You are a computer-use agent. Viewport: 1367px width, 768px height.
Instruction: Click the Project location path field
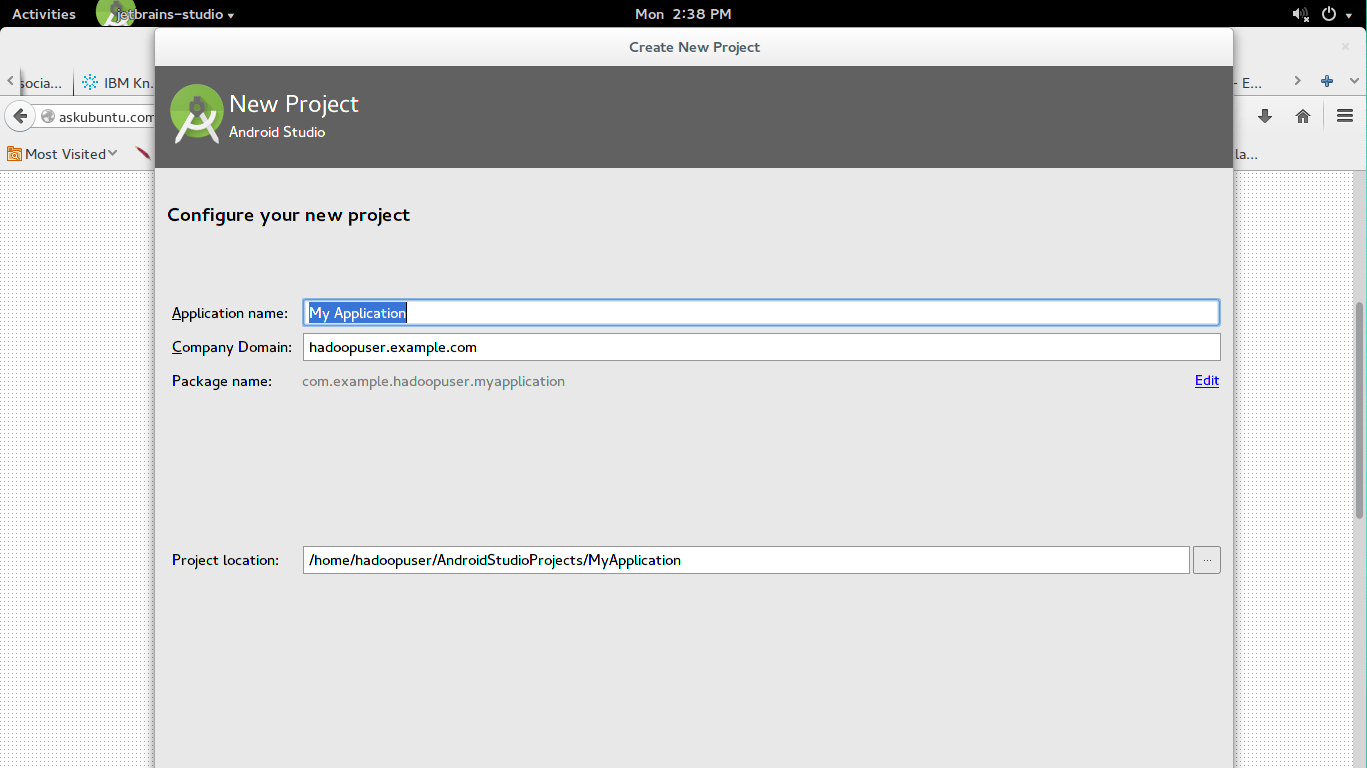coord(746,560)
